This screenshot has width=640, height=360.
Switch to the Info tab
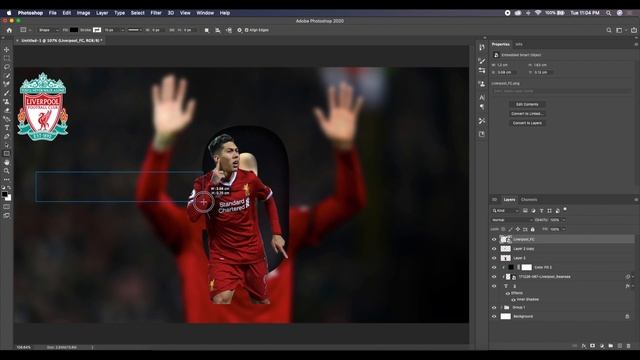coord(519,44)
